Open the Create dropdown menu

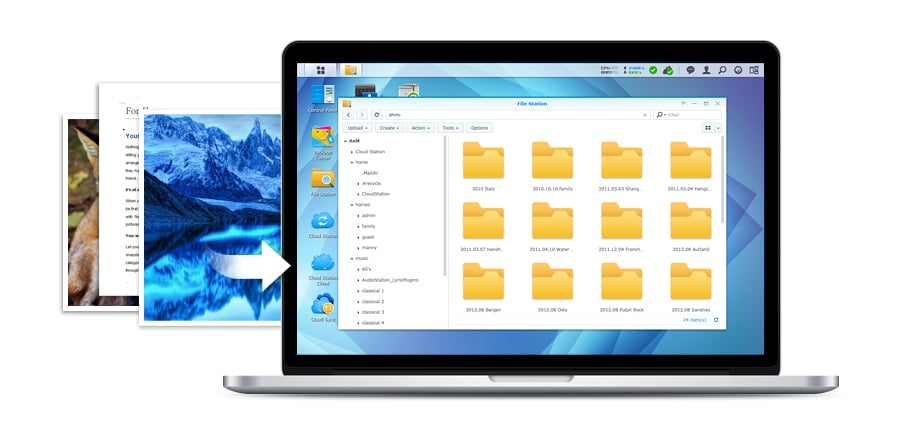coord(389,128)
